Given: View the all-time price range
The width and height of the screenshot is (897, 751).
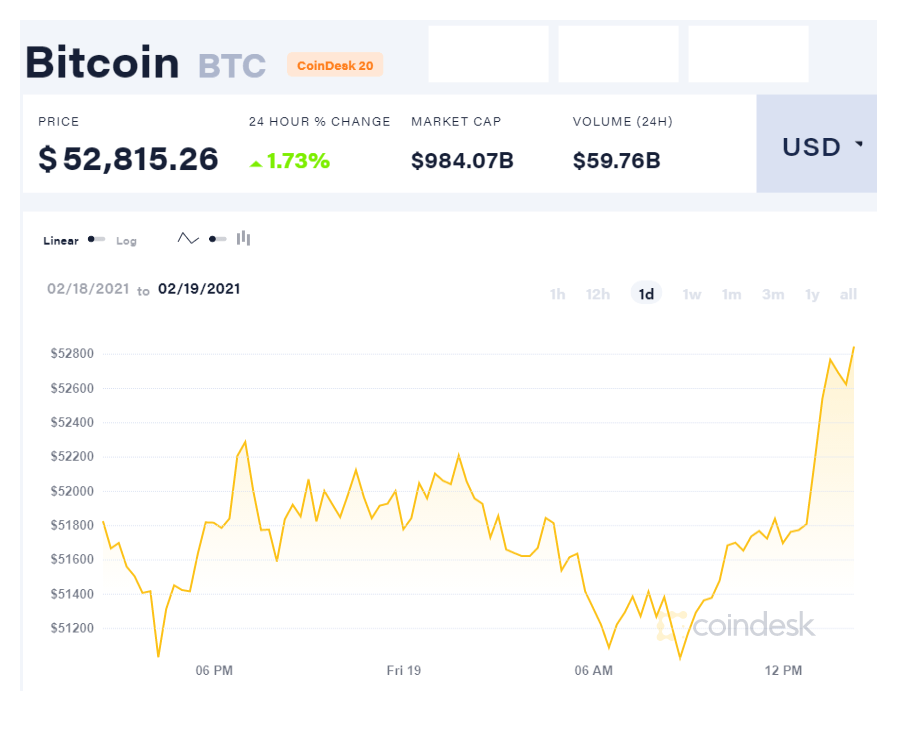Looking at the screenshot, I should (848, 294).
